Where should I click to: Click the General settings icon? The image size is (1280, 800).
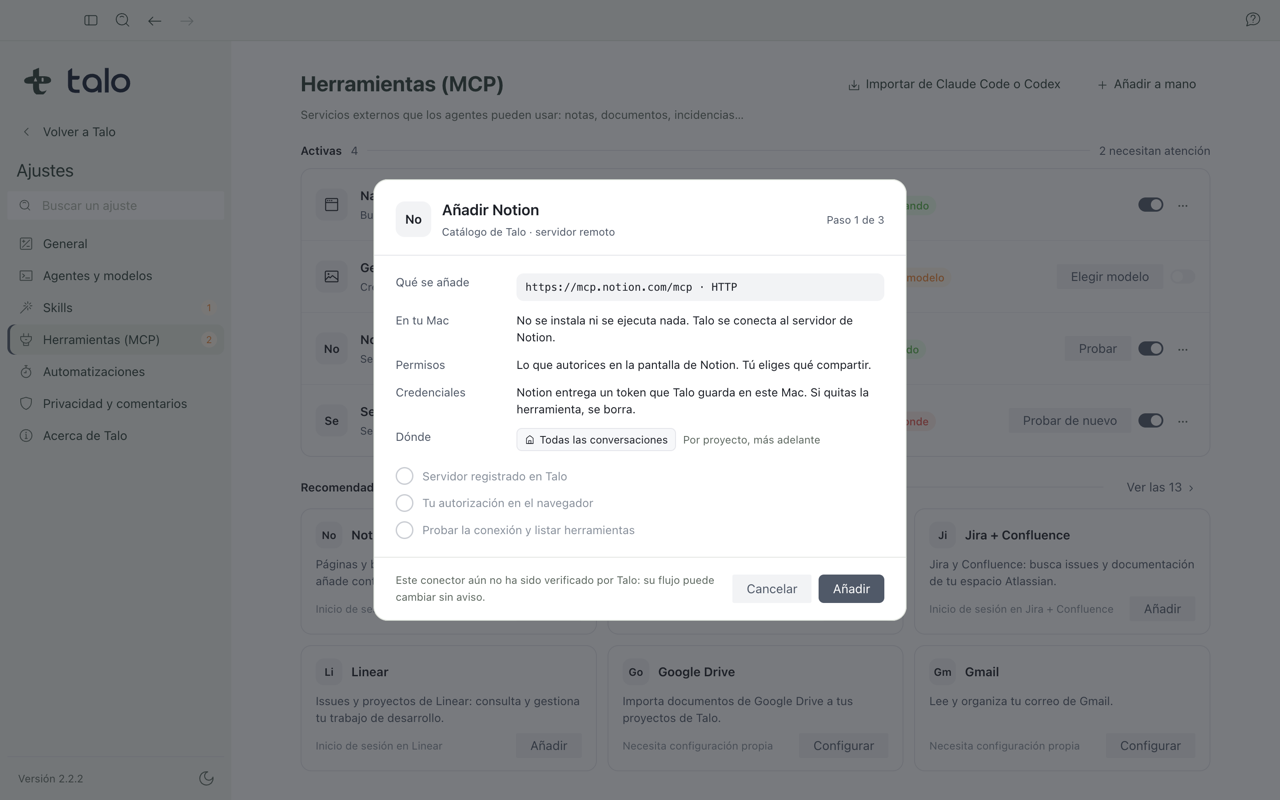[26, 243]
